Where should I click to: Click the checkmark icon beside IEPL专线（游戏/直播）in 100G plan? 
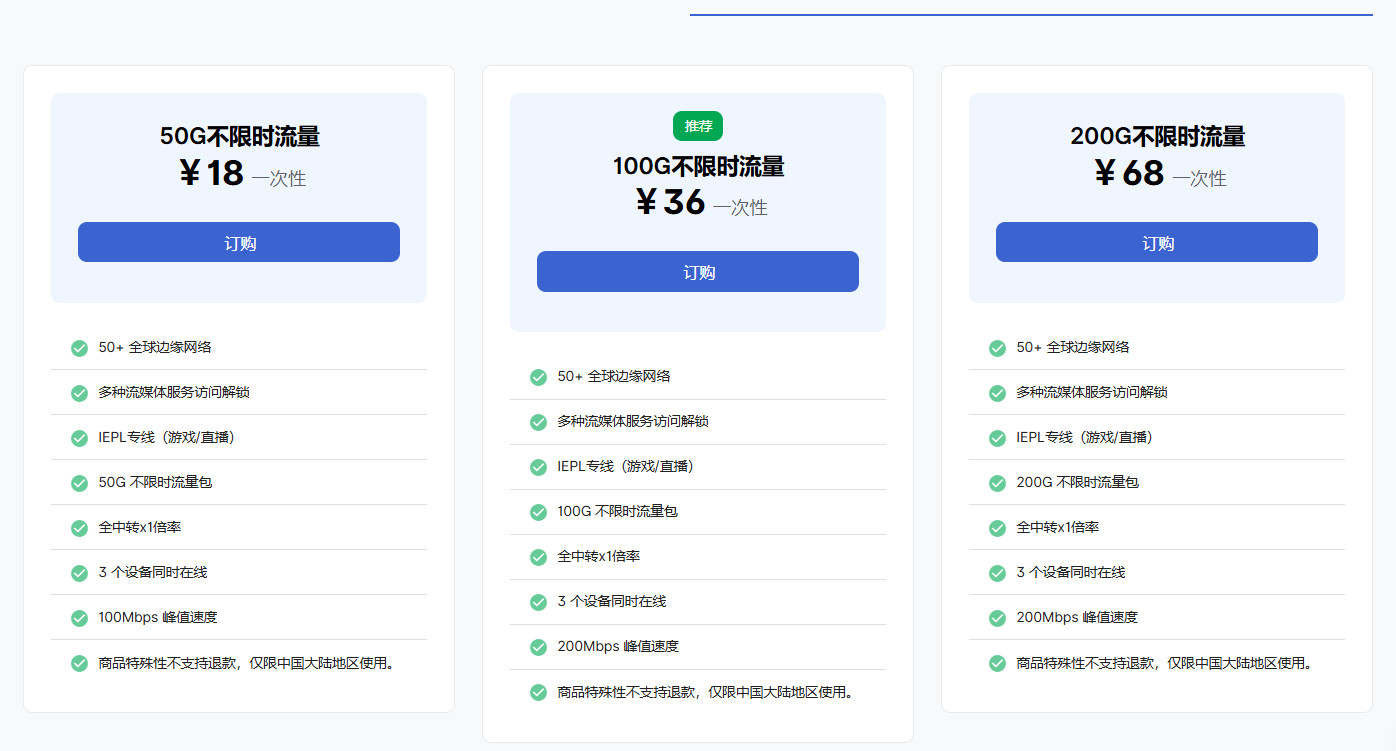(538, 467)
